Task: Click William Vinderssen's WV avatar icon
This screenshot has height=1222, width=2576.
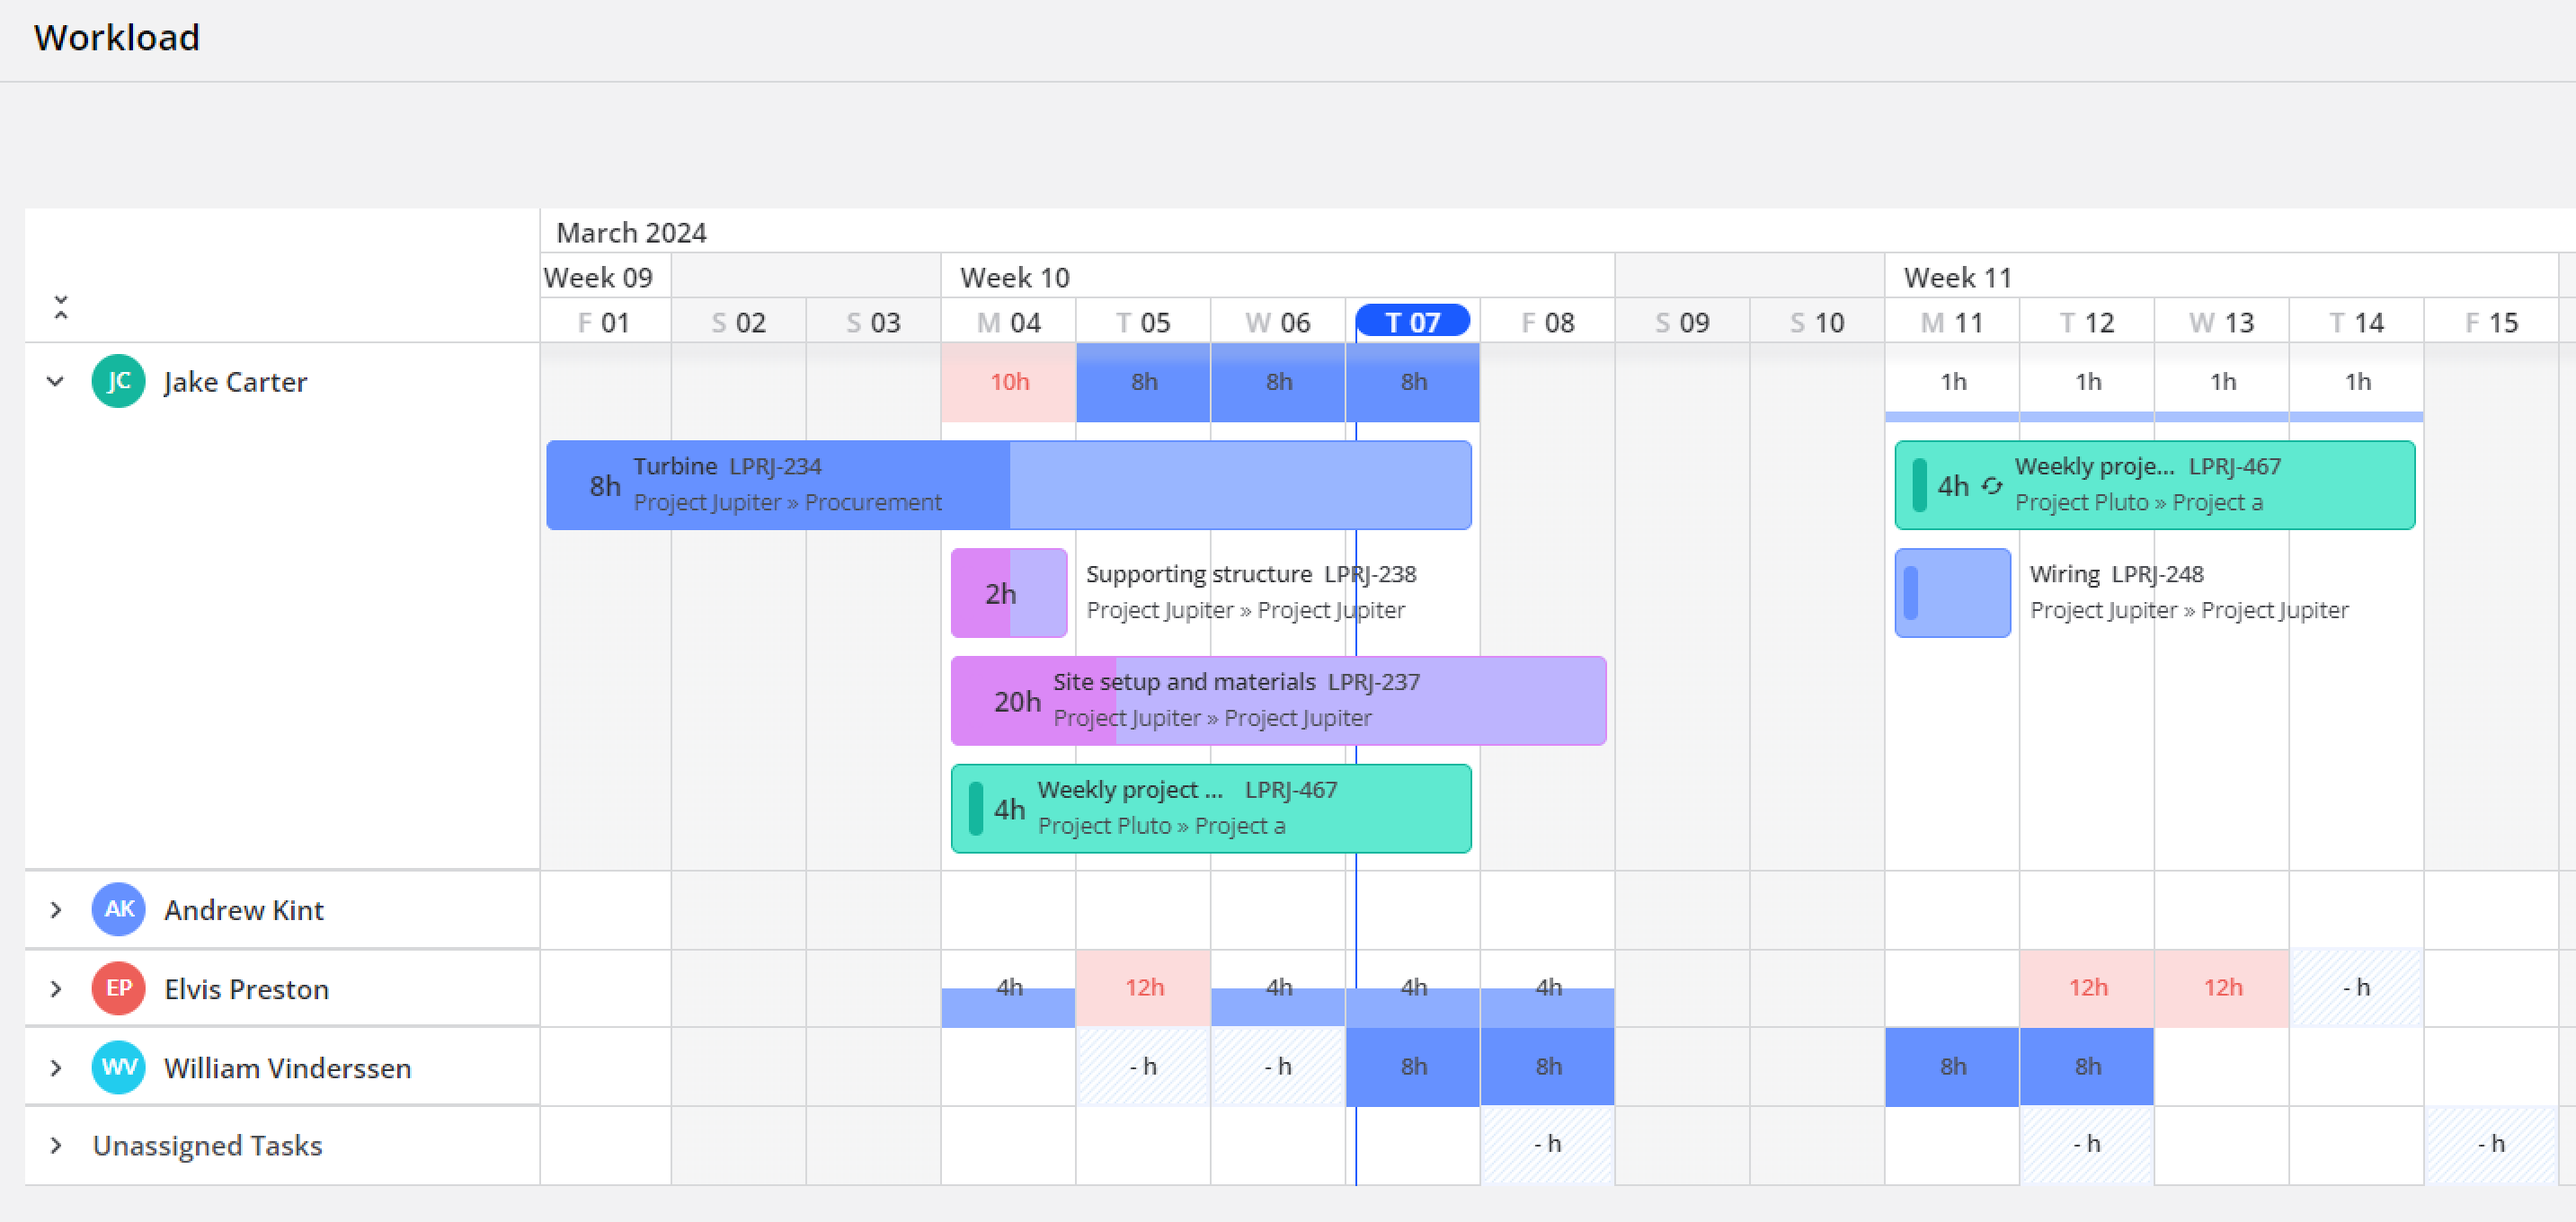Action: coord(118,1067)
